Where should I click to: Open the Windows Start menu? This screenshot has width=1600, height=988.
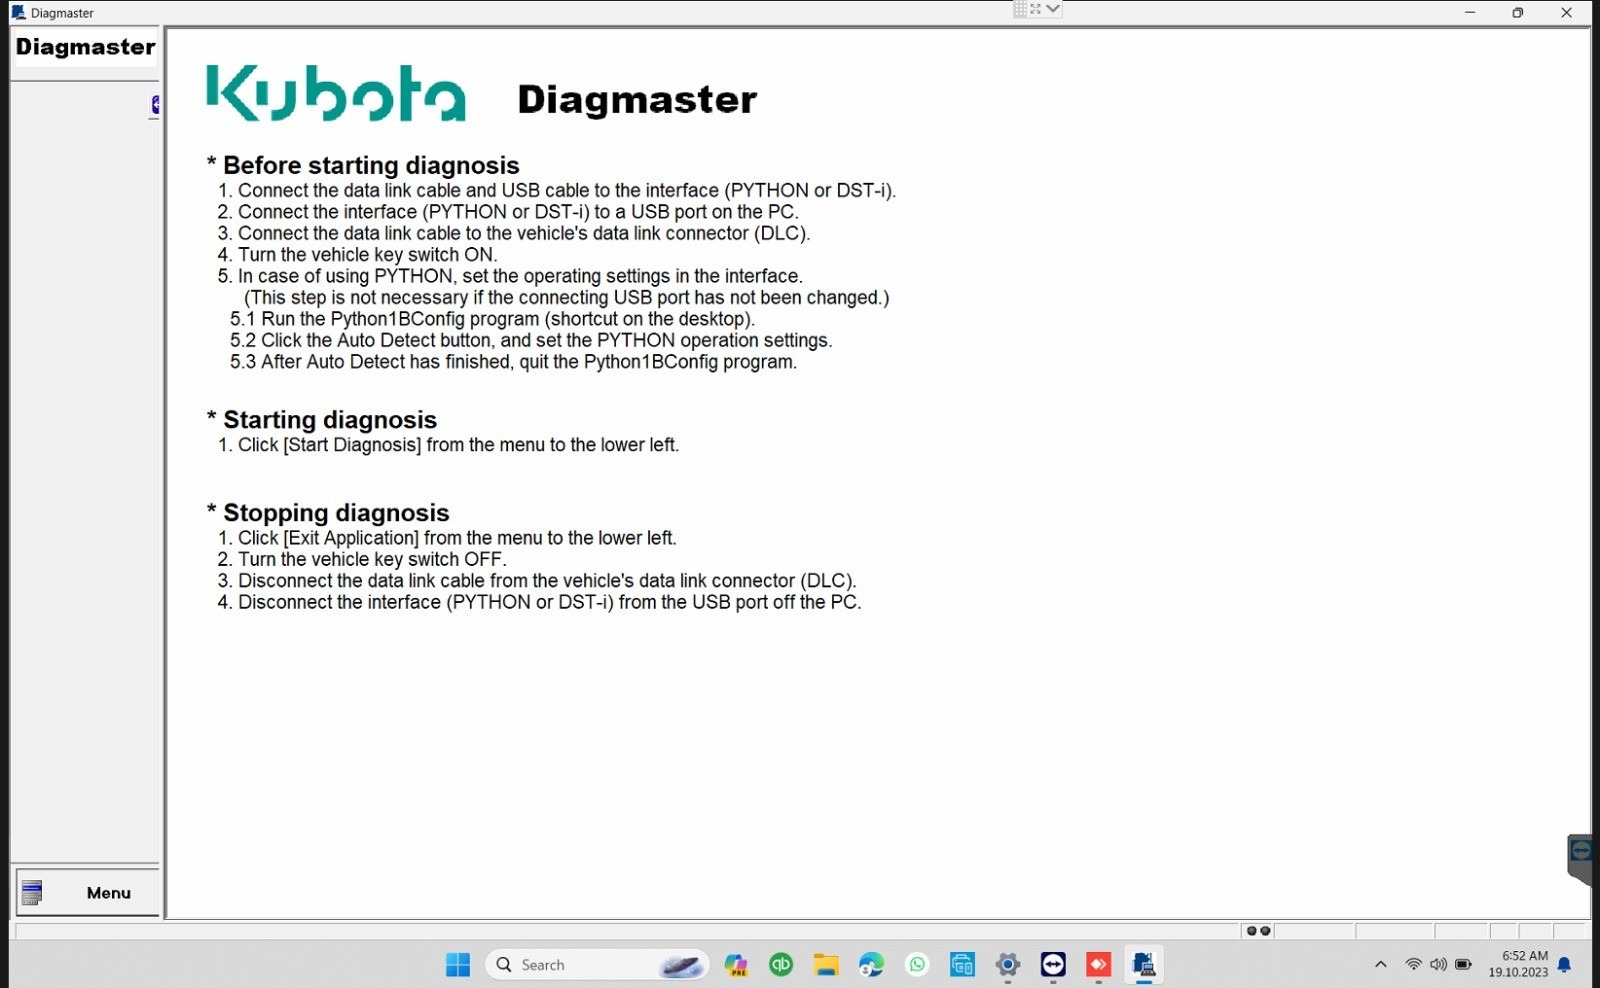pos(458,965)
